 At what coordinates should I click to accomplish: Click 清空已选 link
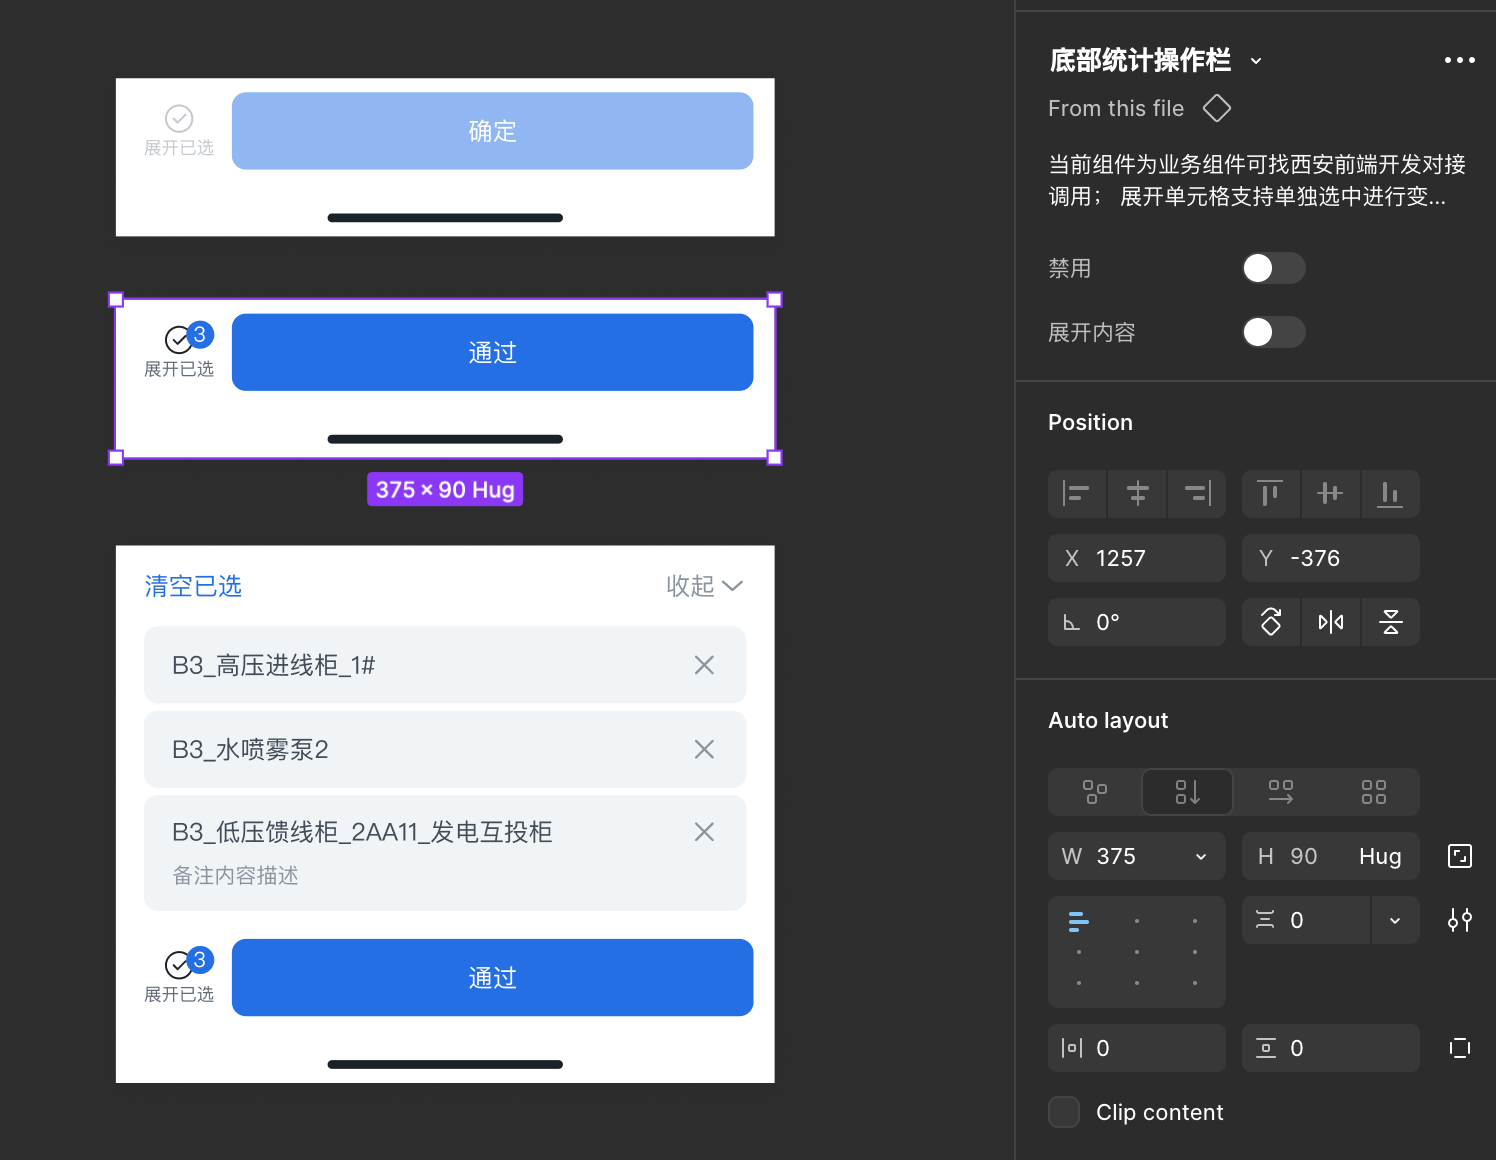[x=193, y=586]
